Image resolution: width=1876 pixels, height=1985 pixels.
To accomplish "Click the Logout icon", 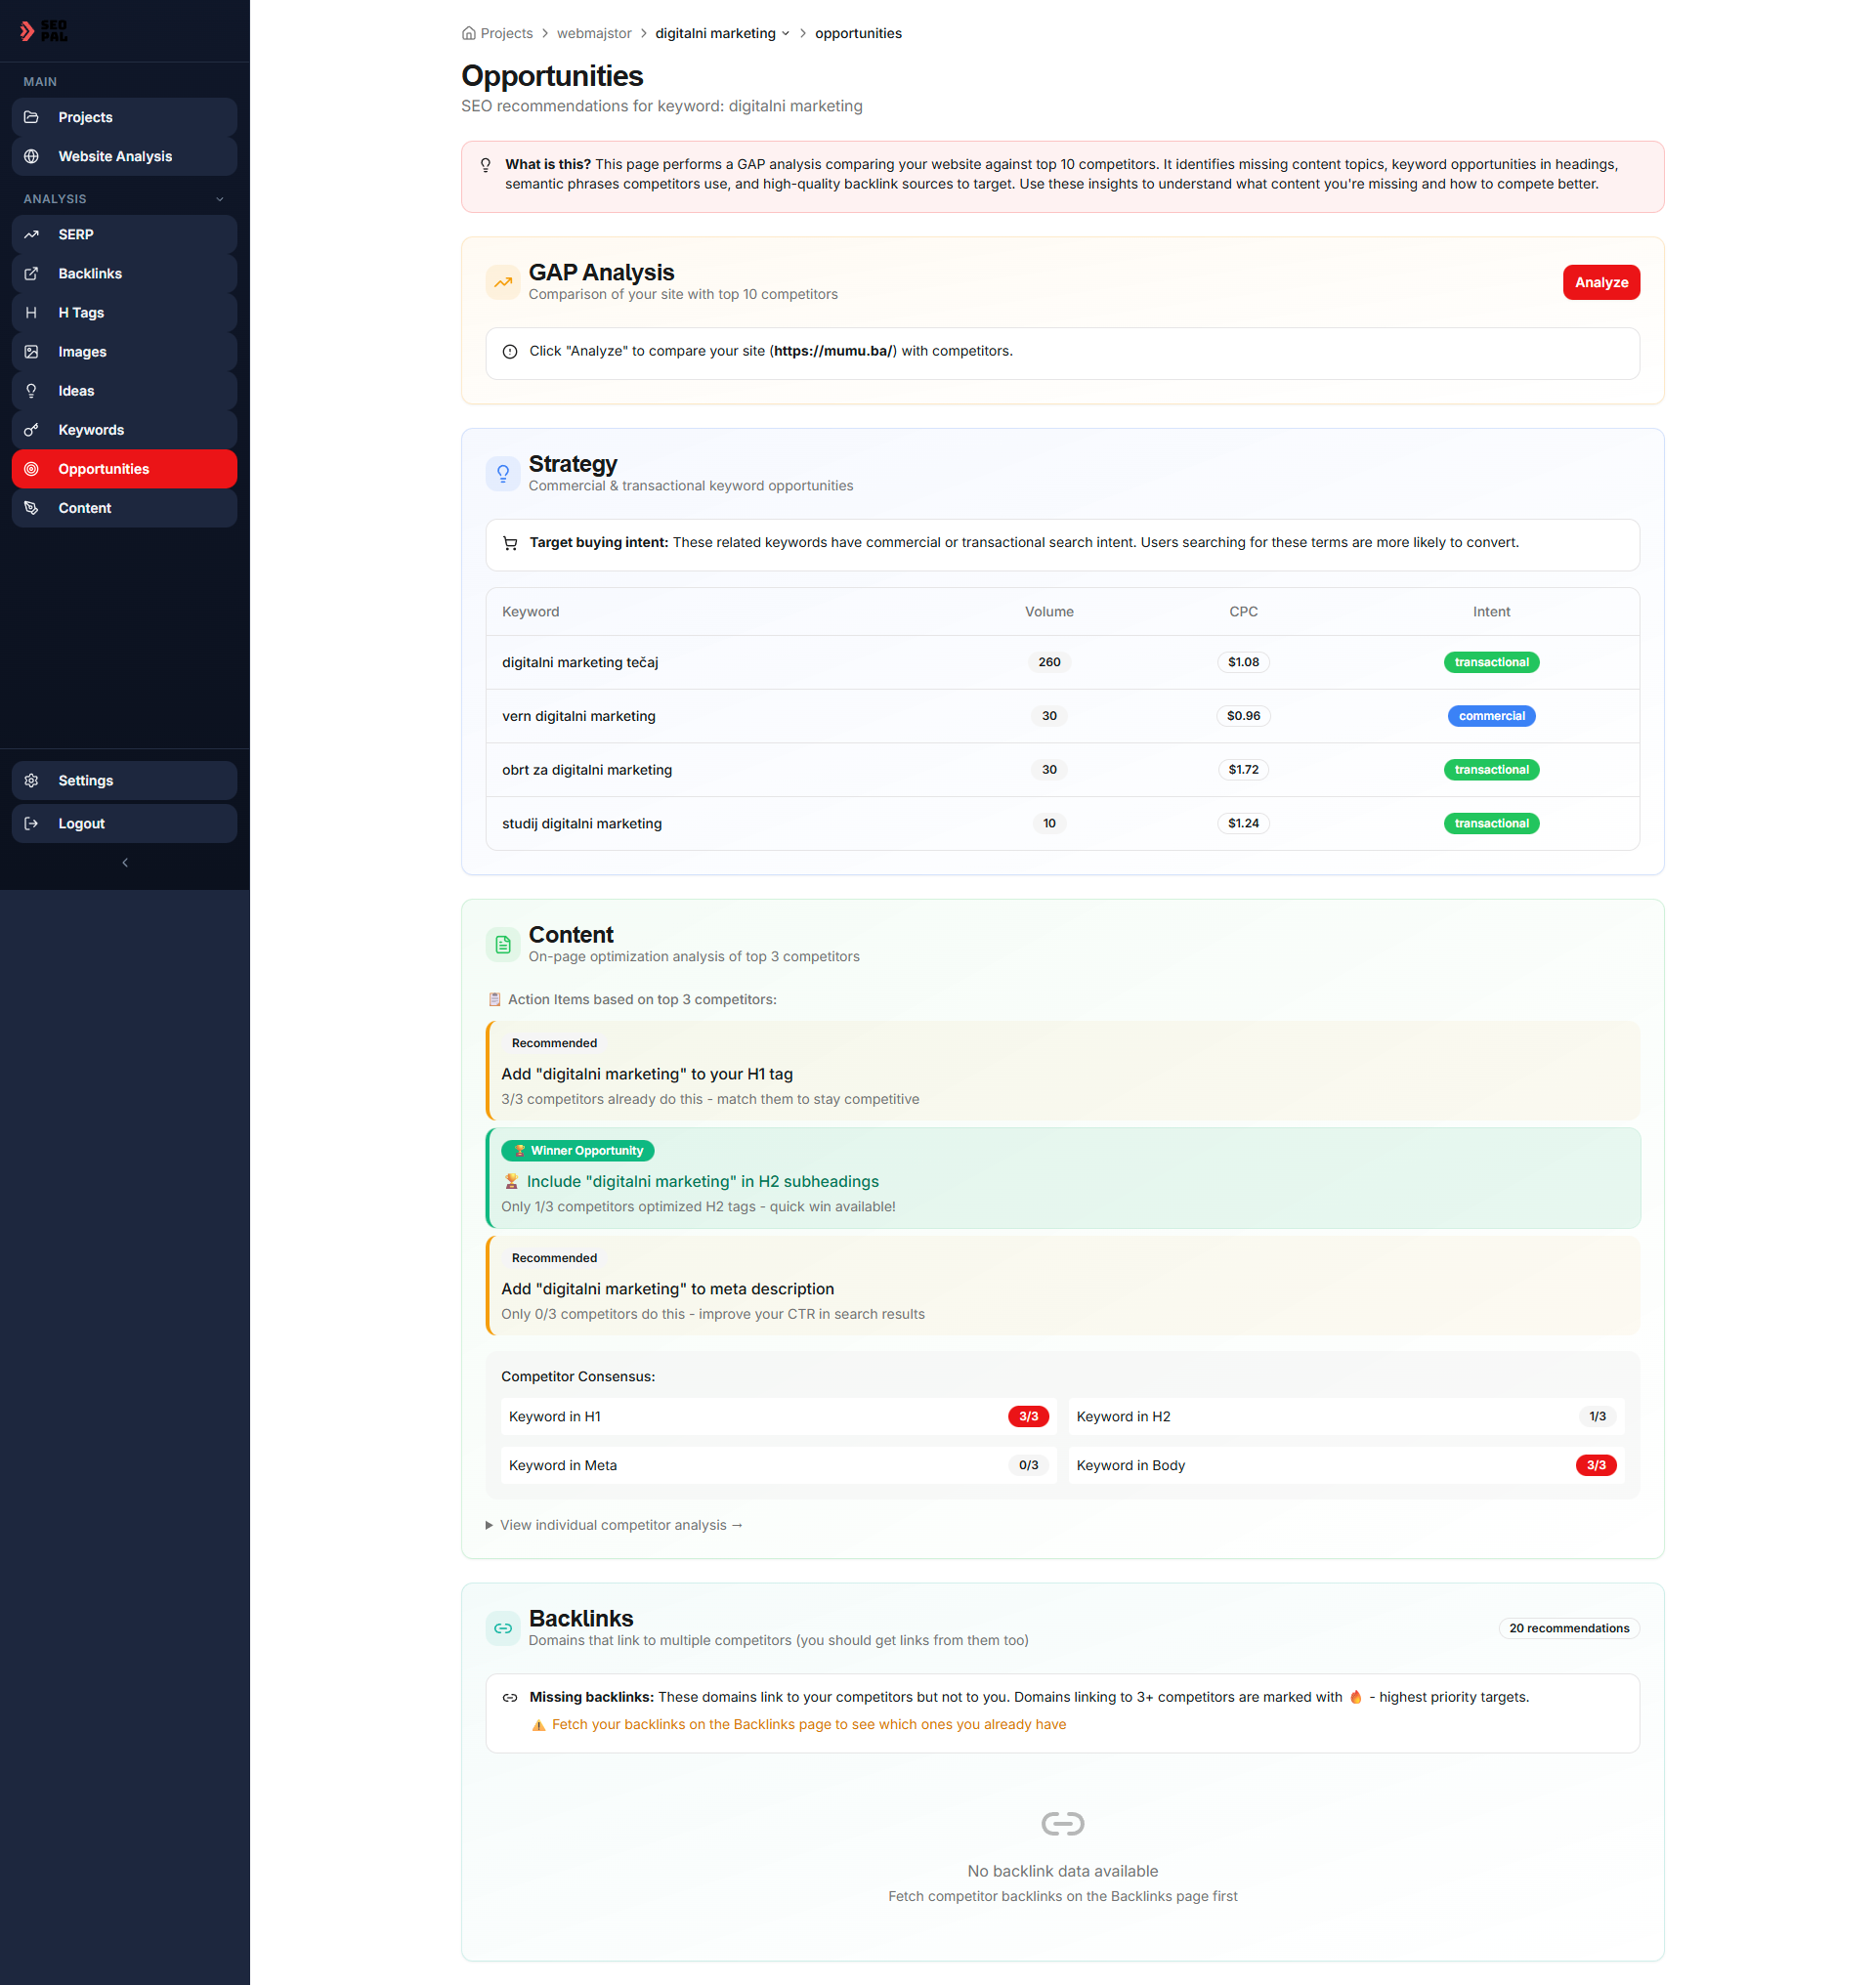I will tap(32, 823).
